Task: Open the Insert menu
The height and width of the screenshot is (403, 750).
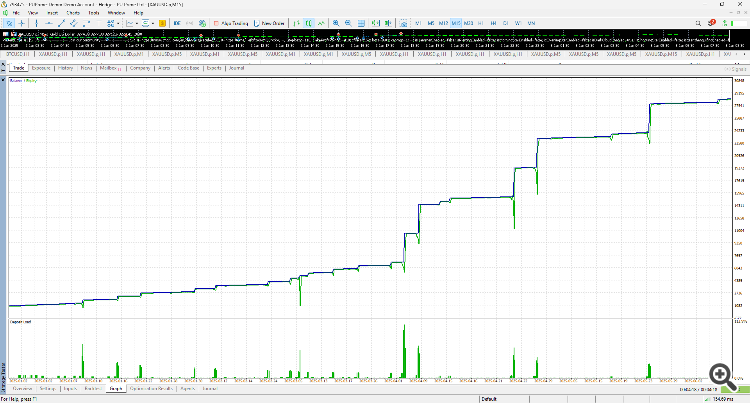Action: click(x=52, y=13)
